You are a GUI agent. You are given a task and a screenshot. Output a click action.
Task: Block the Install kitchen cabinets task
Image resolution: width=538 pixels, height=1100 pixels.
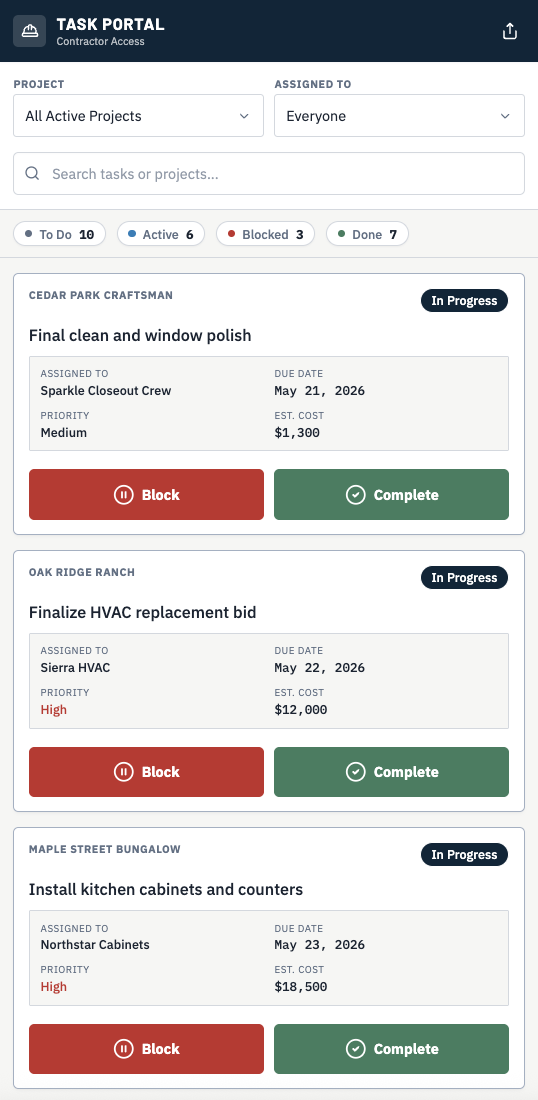[x=146, y=1049]
